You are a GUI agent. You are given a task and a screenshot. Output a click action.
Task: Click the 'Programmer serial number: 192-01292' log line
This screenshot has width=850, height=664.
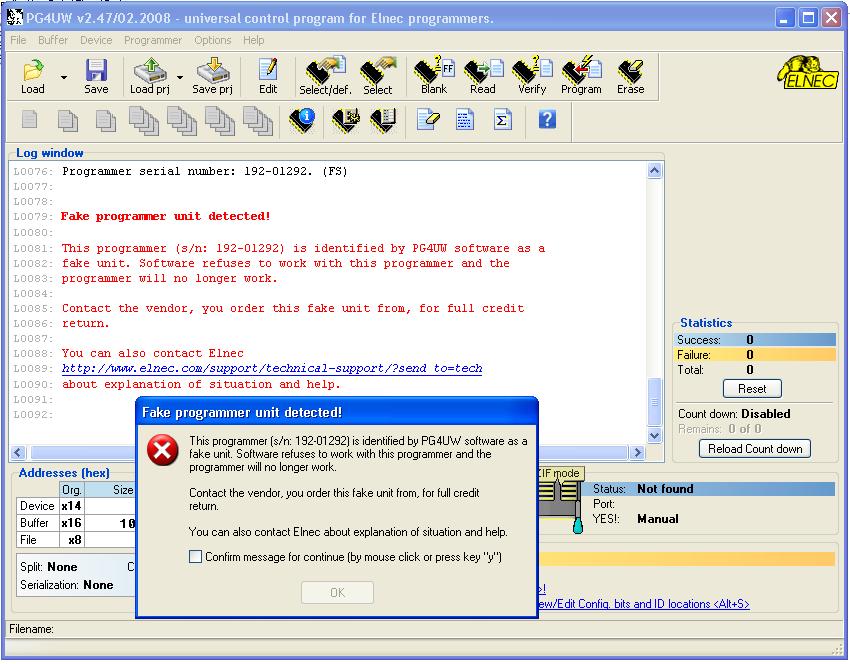[x=204, y=171]
